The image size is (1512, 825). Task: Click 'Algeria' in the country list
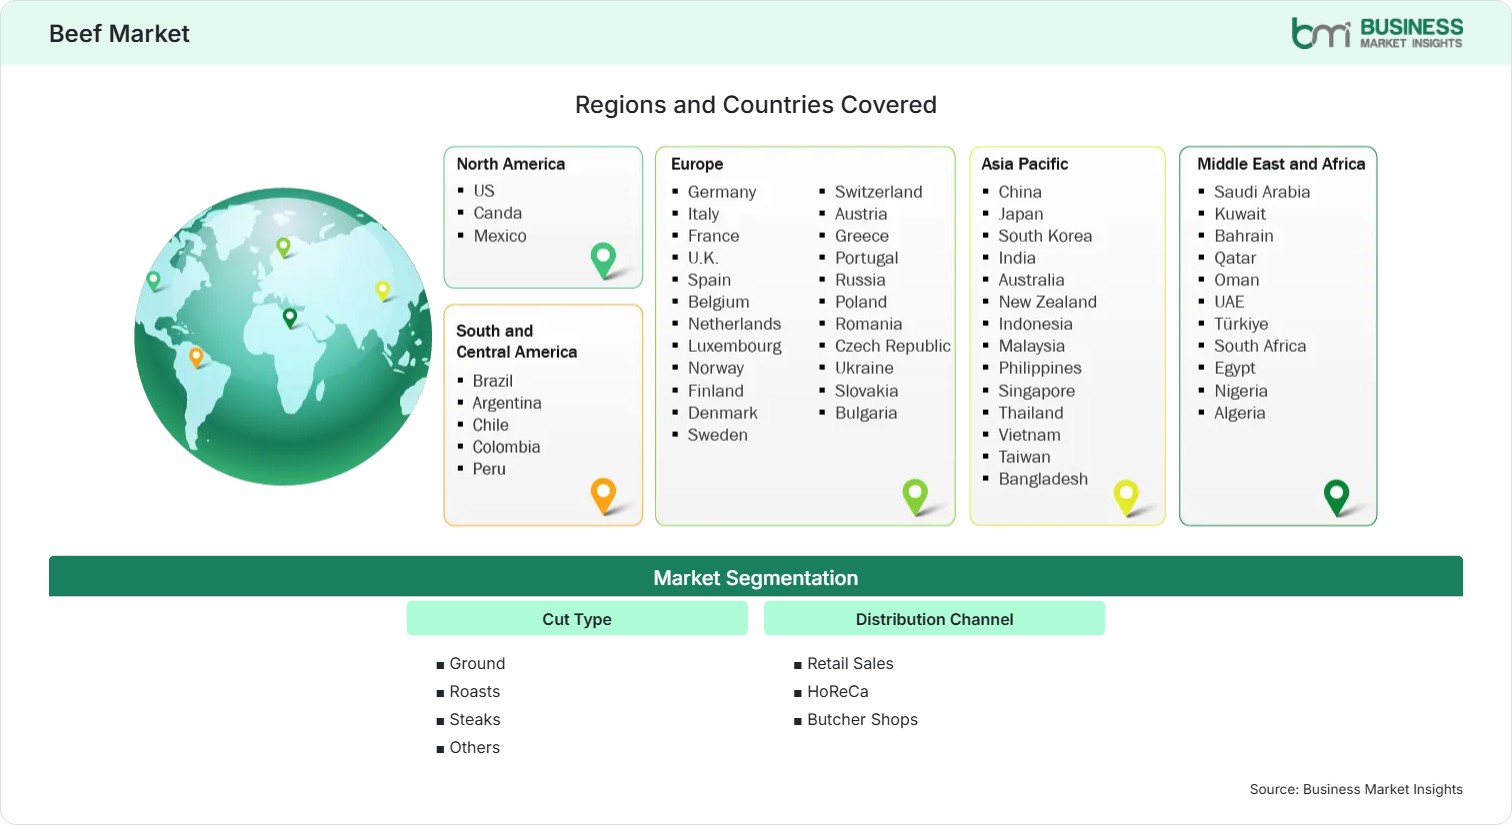pos(1240,413)
